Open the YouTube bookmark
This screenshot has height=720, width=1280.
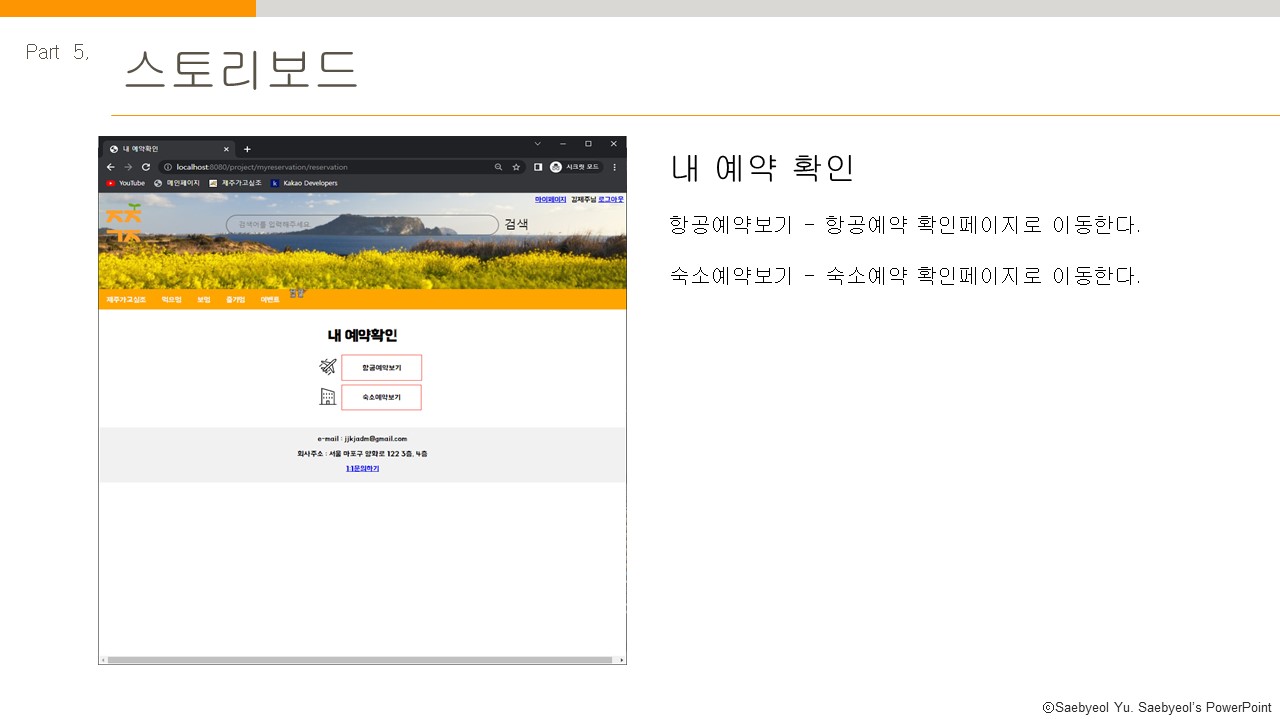pyautogui.click(x=125, y=183)
